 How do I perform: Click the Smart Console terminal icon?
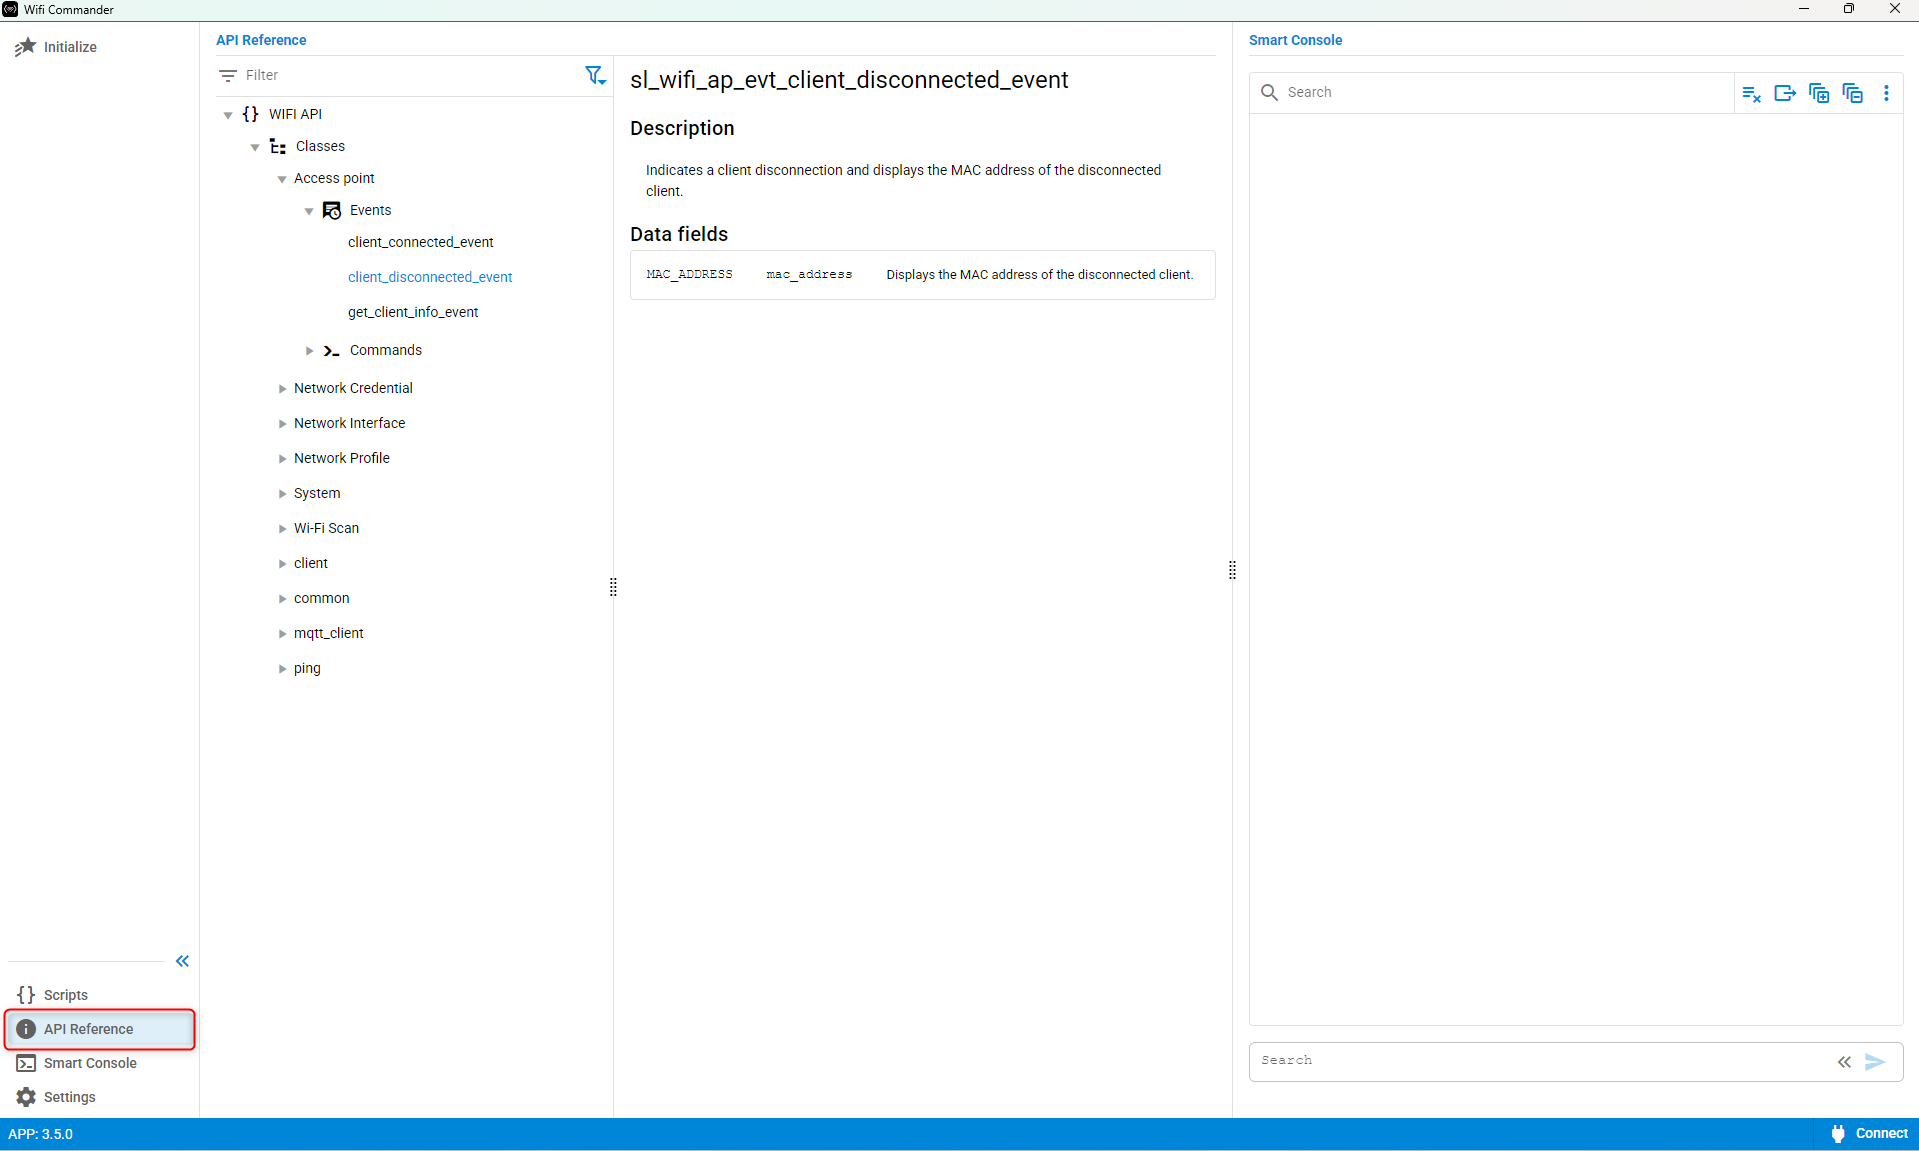coord(26,1063)
